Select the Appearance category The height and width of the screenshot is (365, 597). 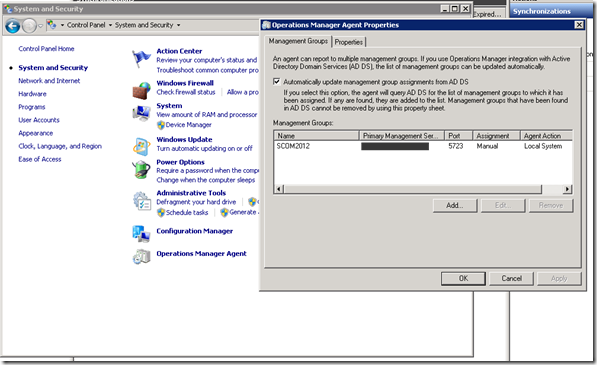[36, 133]
